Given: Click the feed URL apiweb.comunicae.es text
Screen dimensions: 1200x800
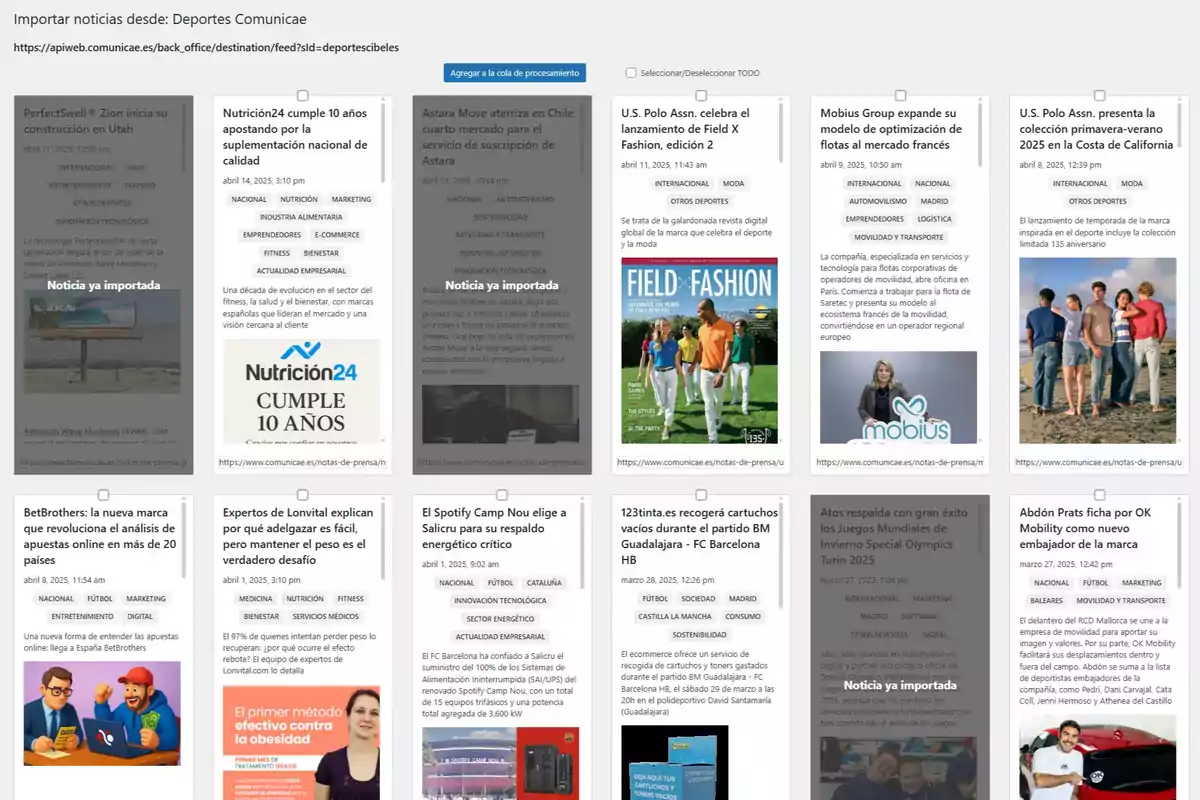Looking at the screenshot, I should (206, 47).
